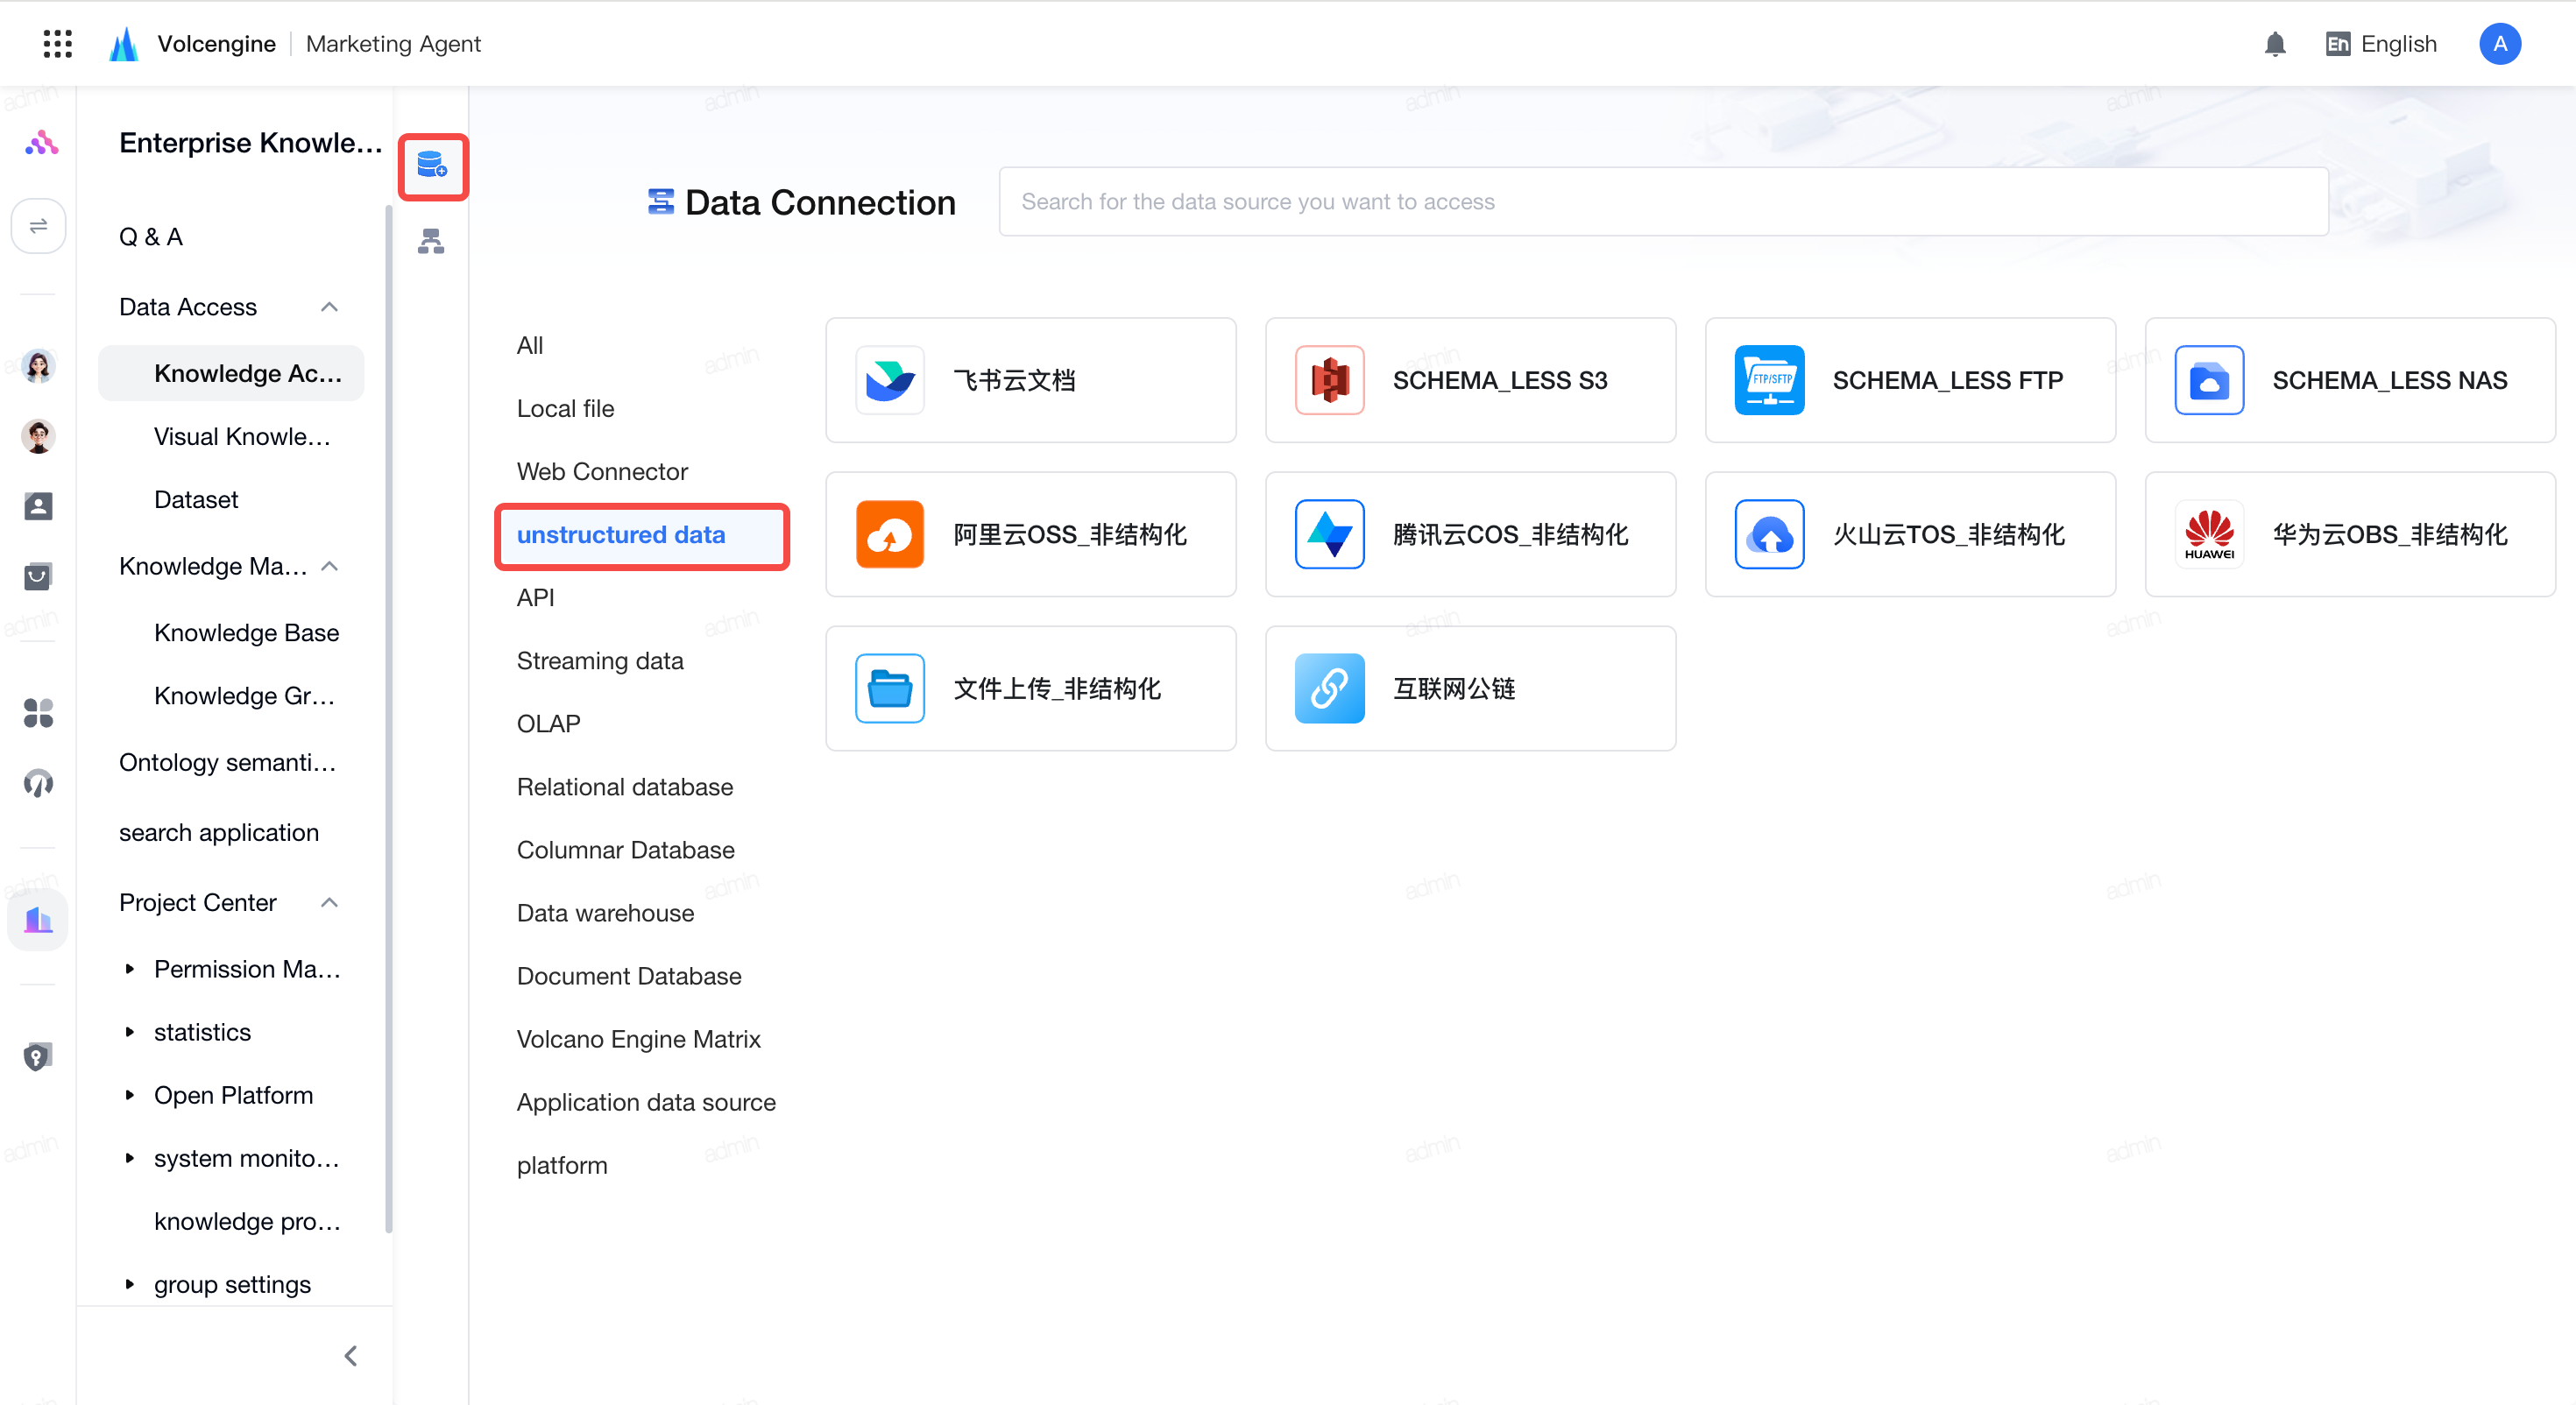Choose the SCHEMA_LESS FTP connector
Screen dimensions: 2576x1405
[x=1910, y=380]
